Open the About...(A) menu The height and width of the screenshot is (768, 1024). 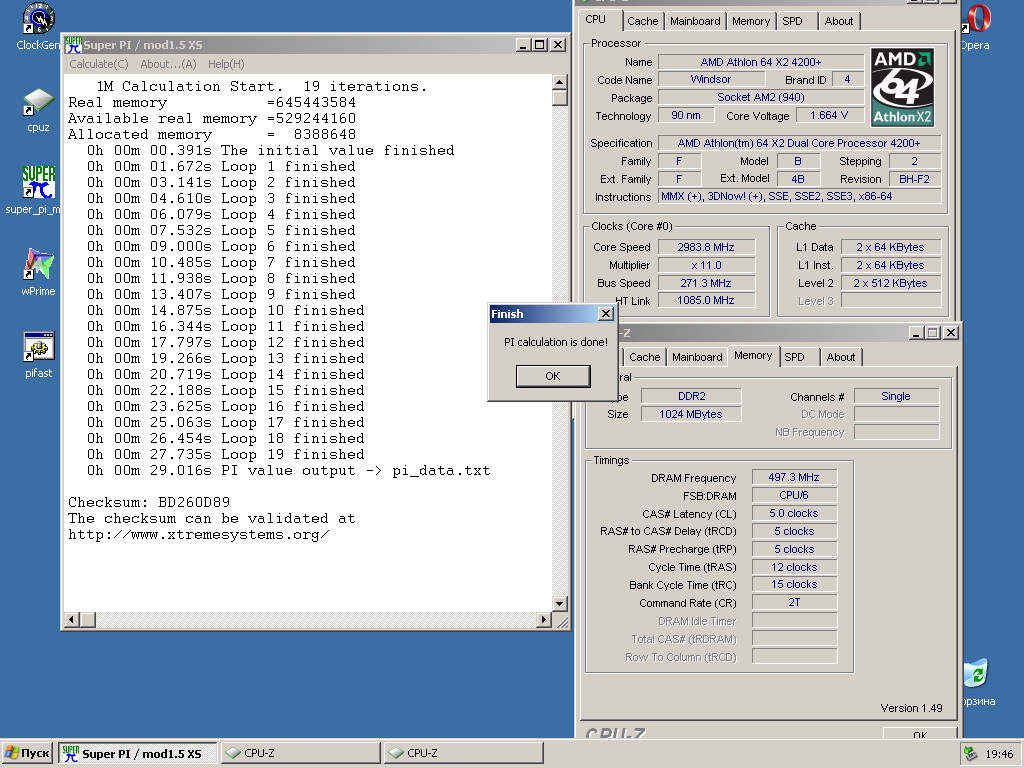[x=168, y=64]
